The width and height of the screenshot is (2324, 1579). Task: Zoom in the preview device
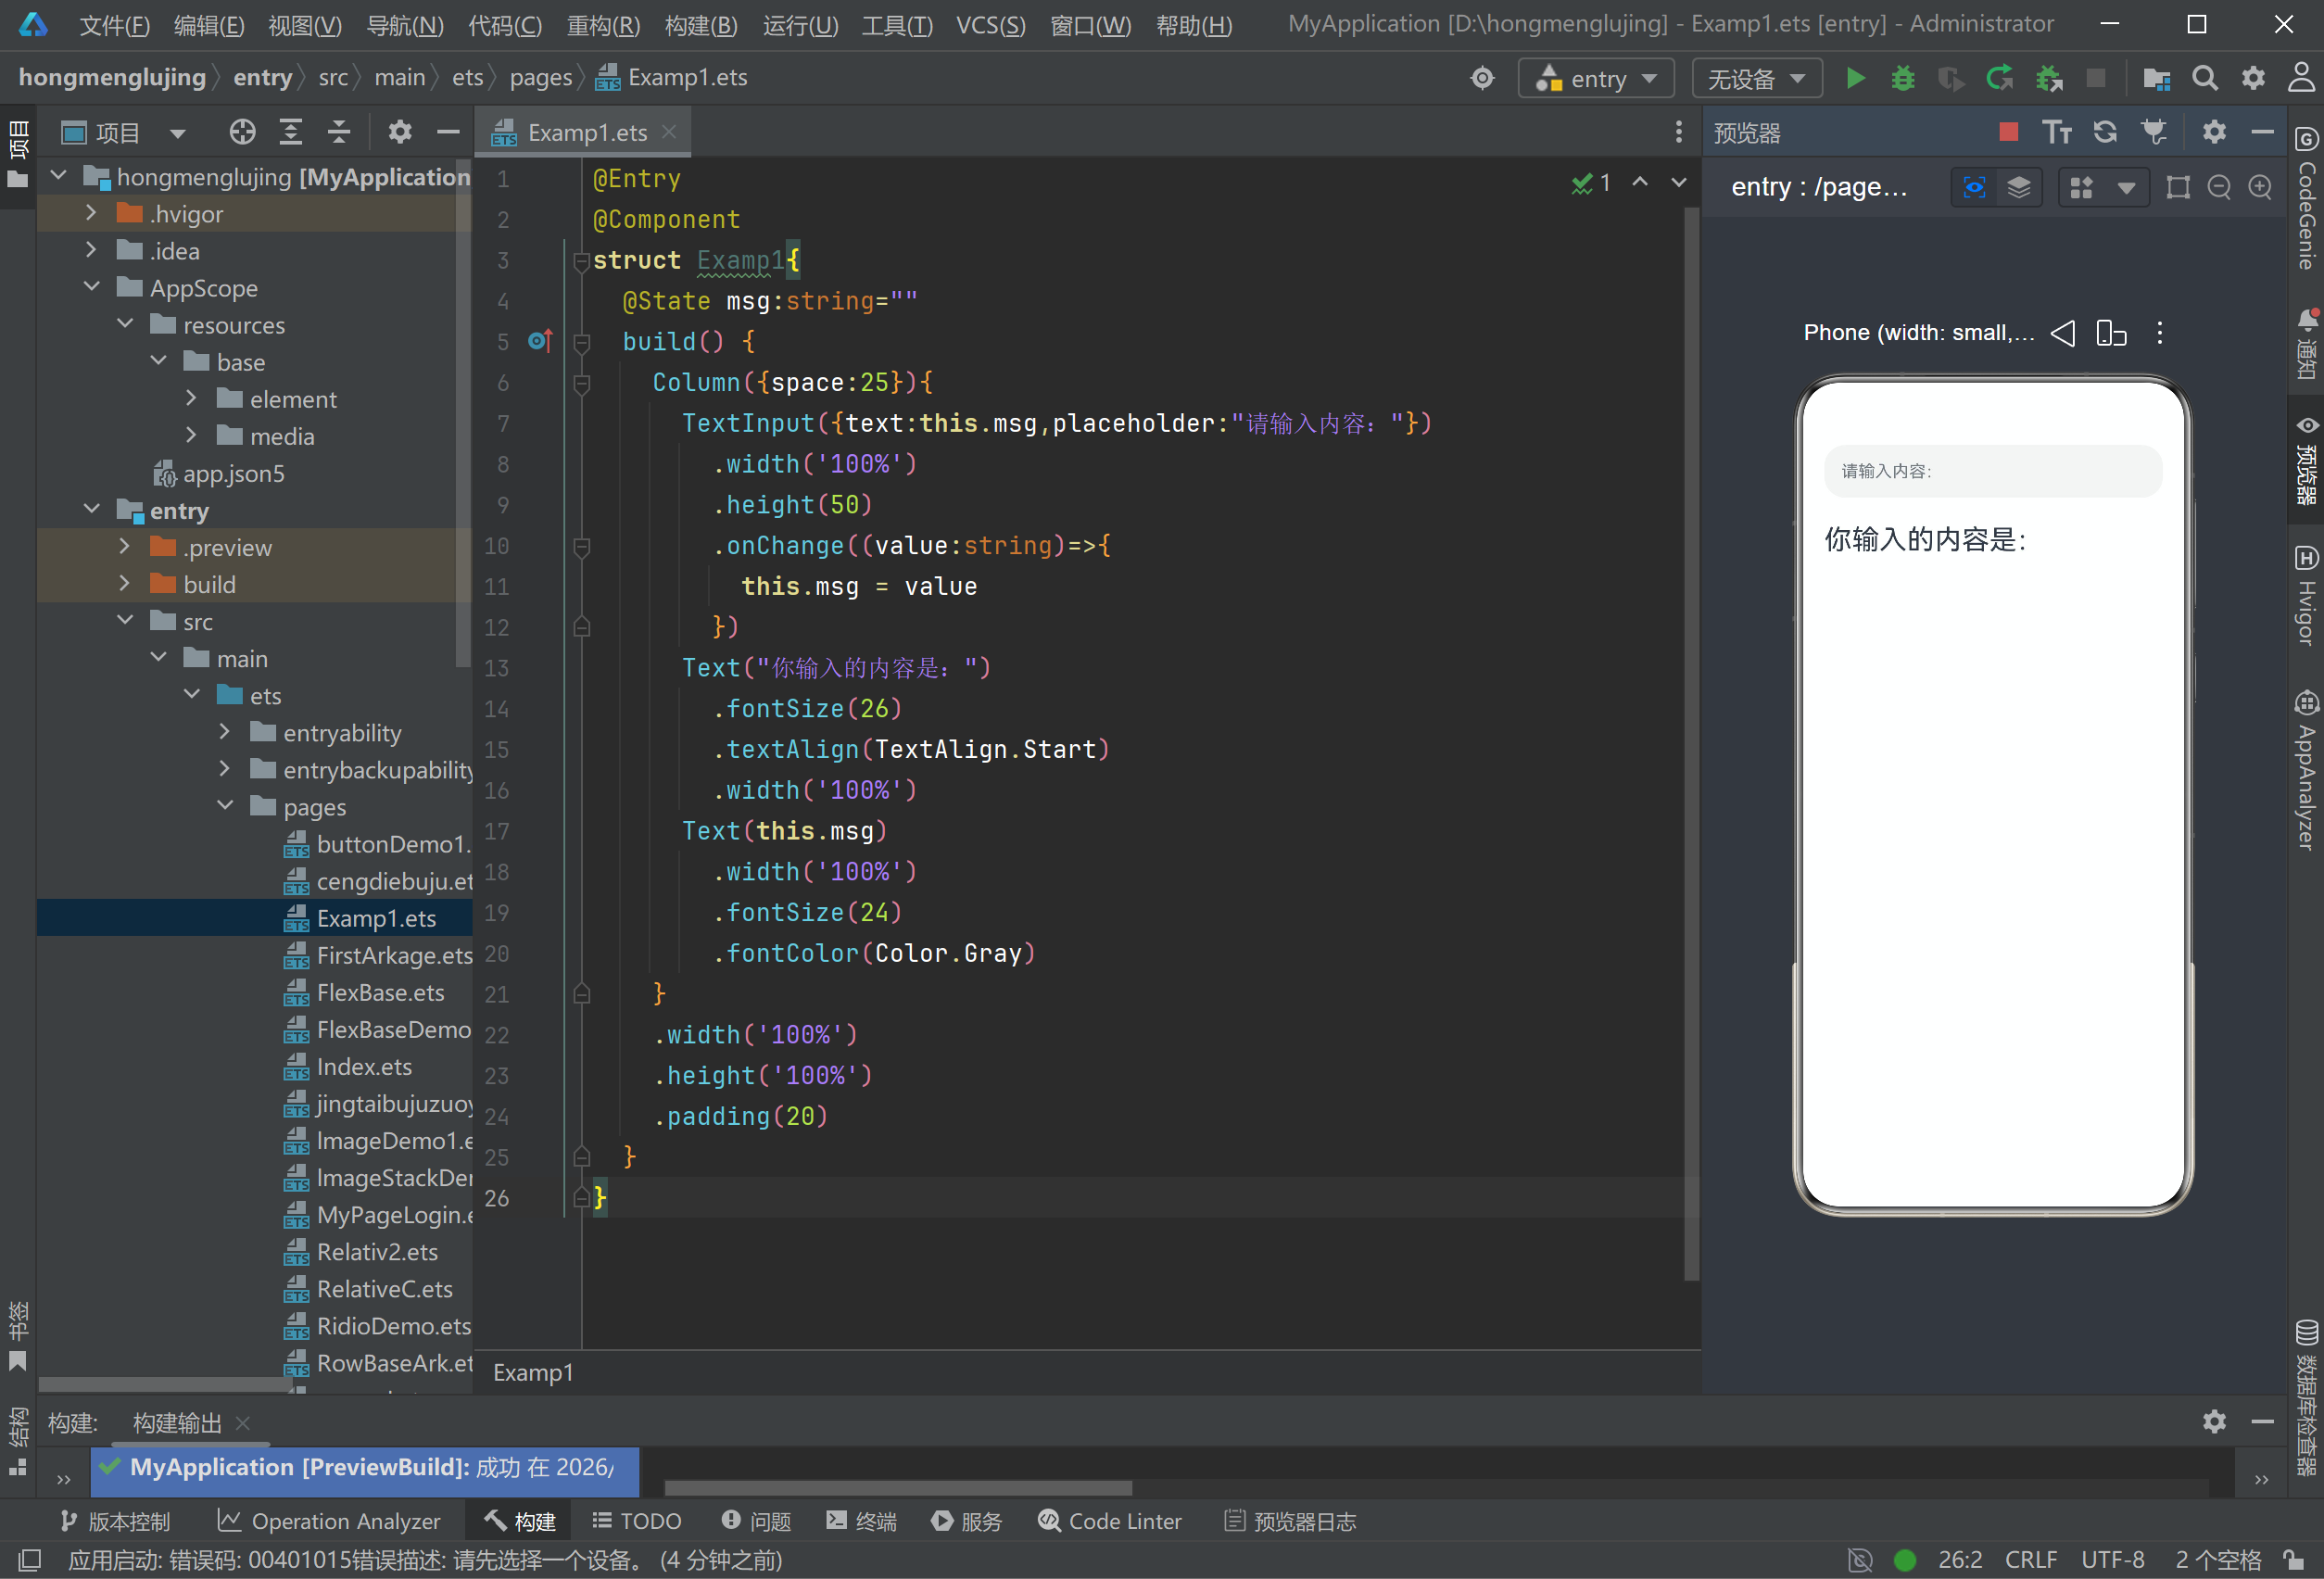pos(2260,187)
